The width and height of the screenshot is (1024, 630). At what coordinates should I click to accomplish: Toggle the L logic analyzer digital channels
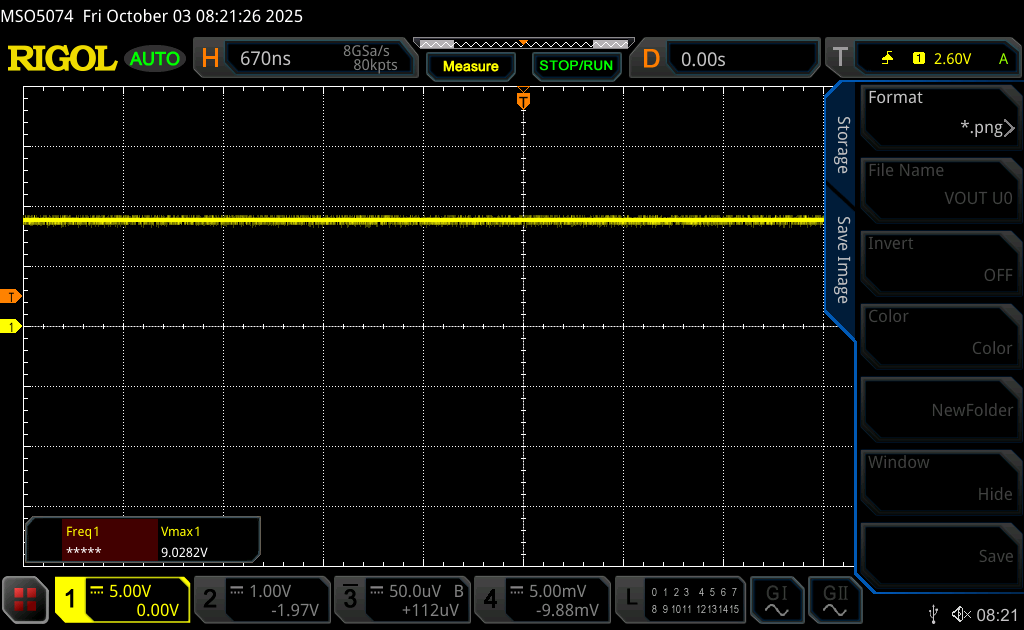680,600
